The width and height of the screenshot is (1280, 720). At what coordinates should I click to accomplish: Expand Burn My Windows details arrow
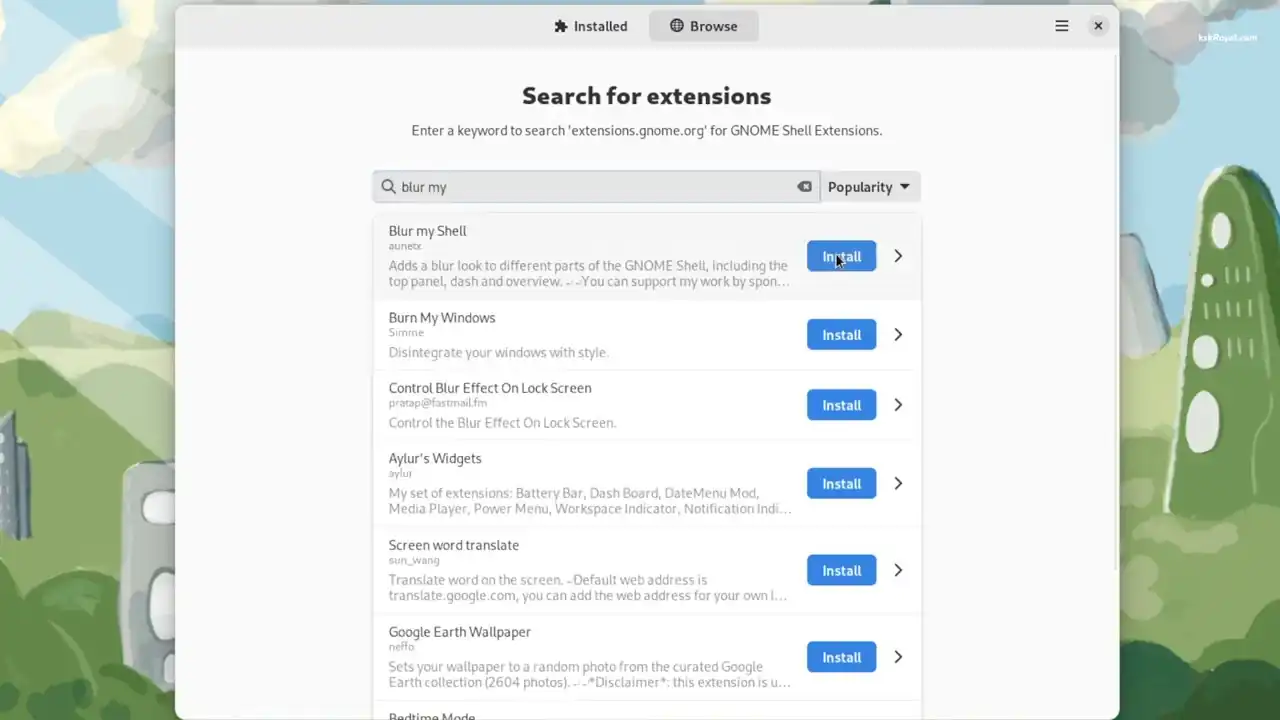coord(898,335)
